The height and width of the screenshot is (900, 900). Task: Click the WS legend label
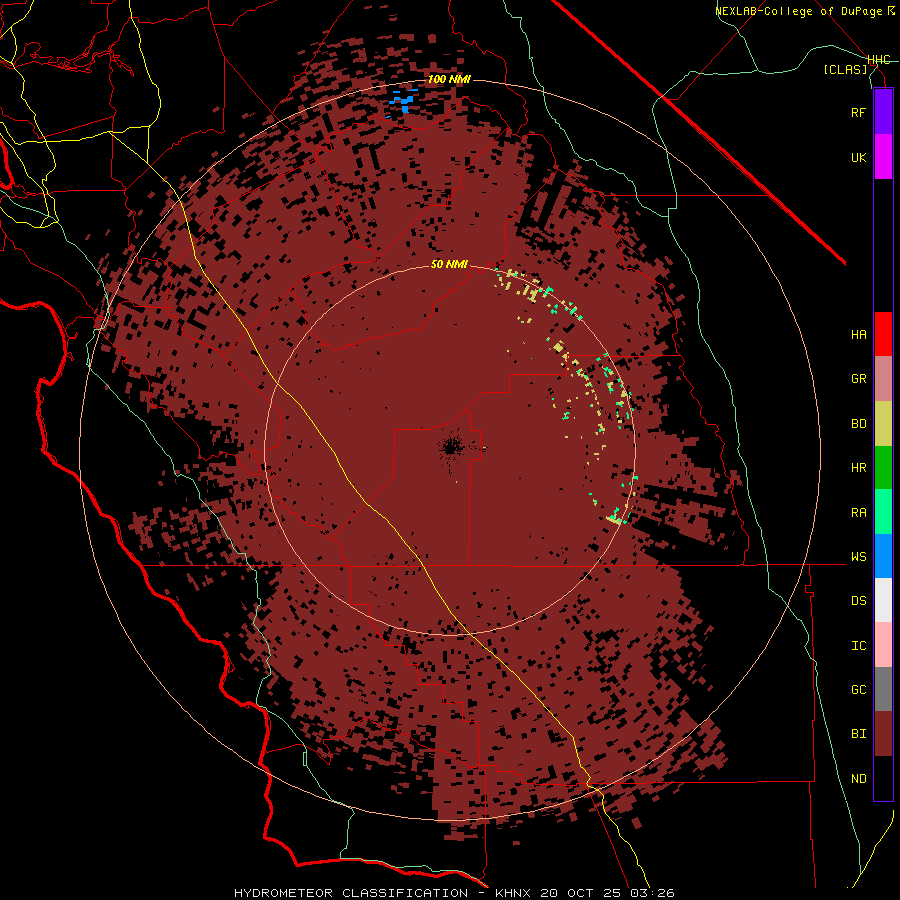coord(859,556)
